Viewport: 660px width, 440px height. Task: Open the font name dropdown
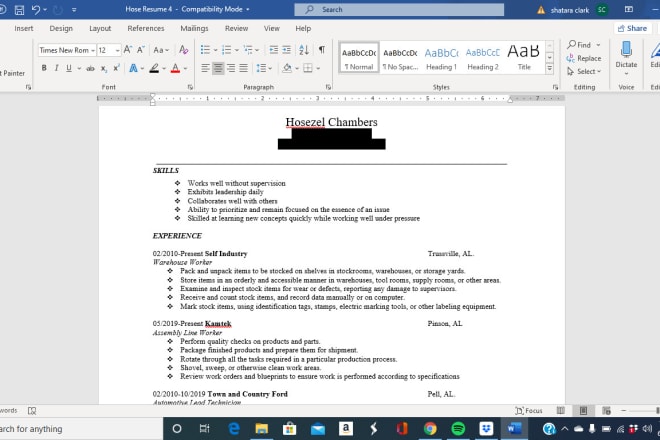click(x=66, y=49)
